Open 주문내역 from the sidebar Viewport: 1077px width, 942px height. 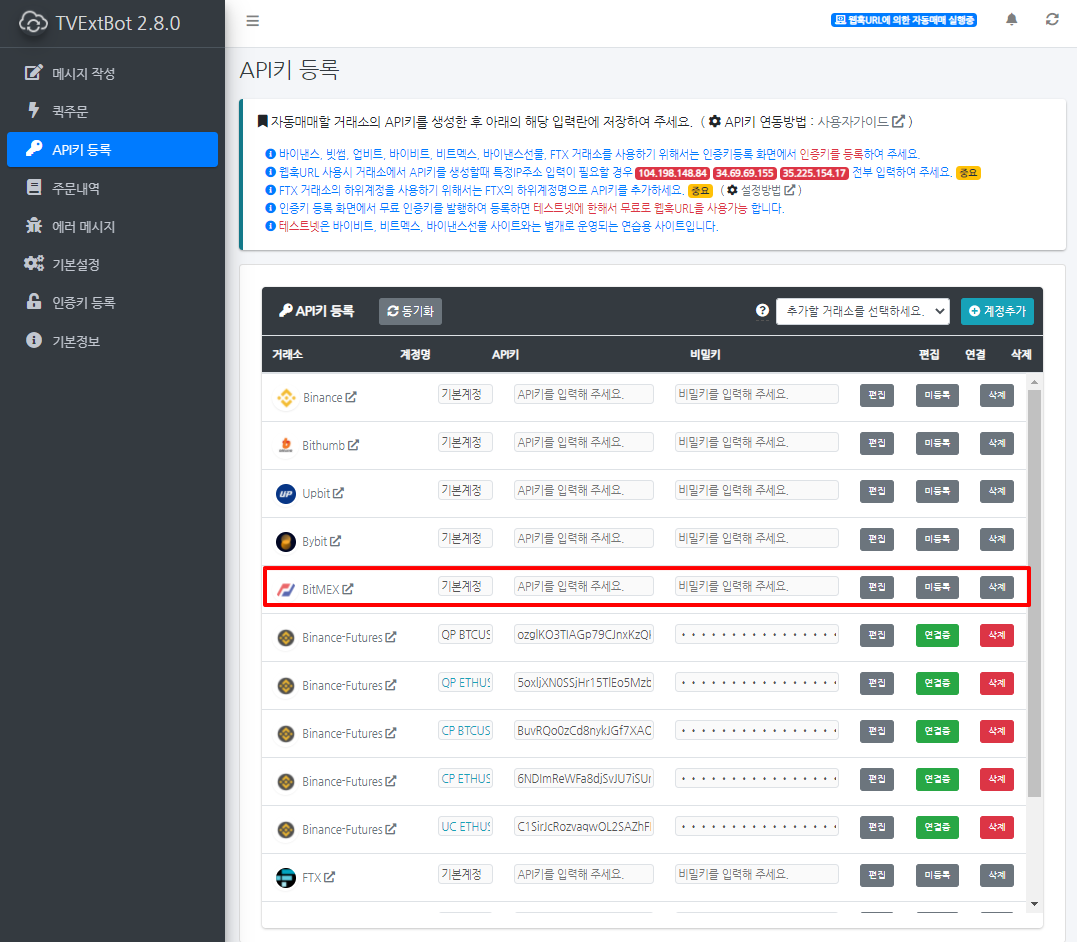coord(76,188)
